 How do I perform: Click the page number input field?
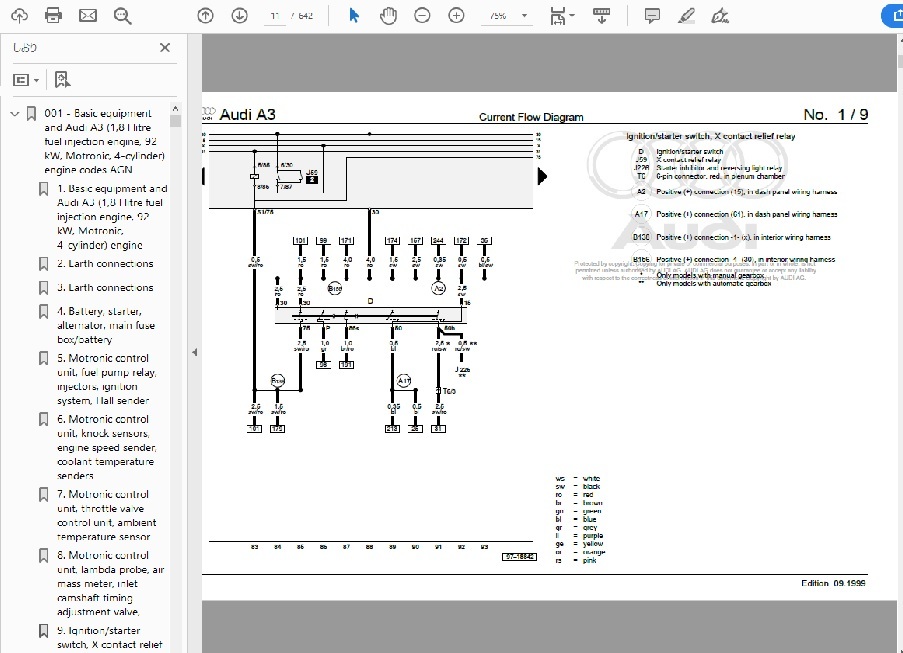(x=275, y=16)
